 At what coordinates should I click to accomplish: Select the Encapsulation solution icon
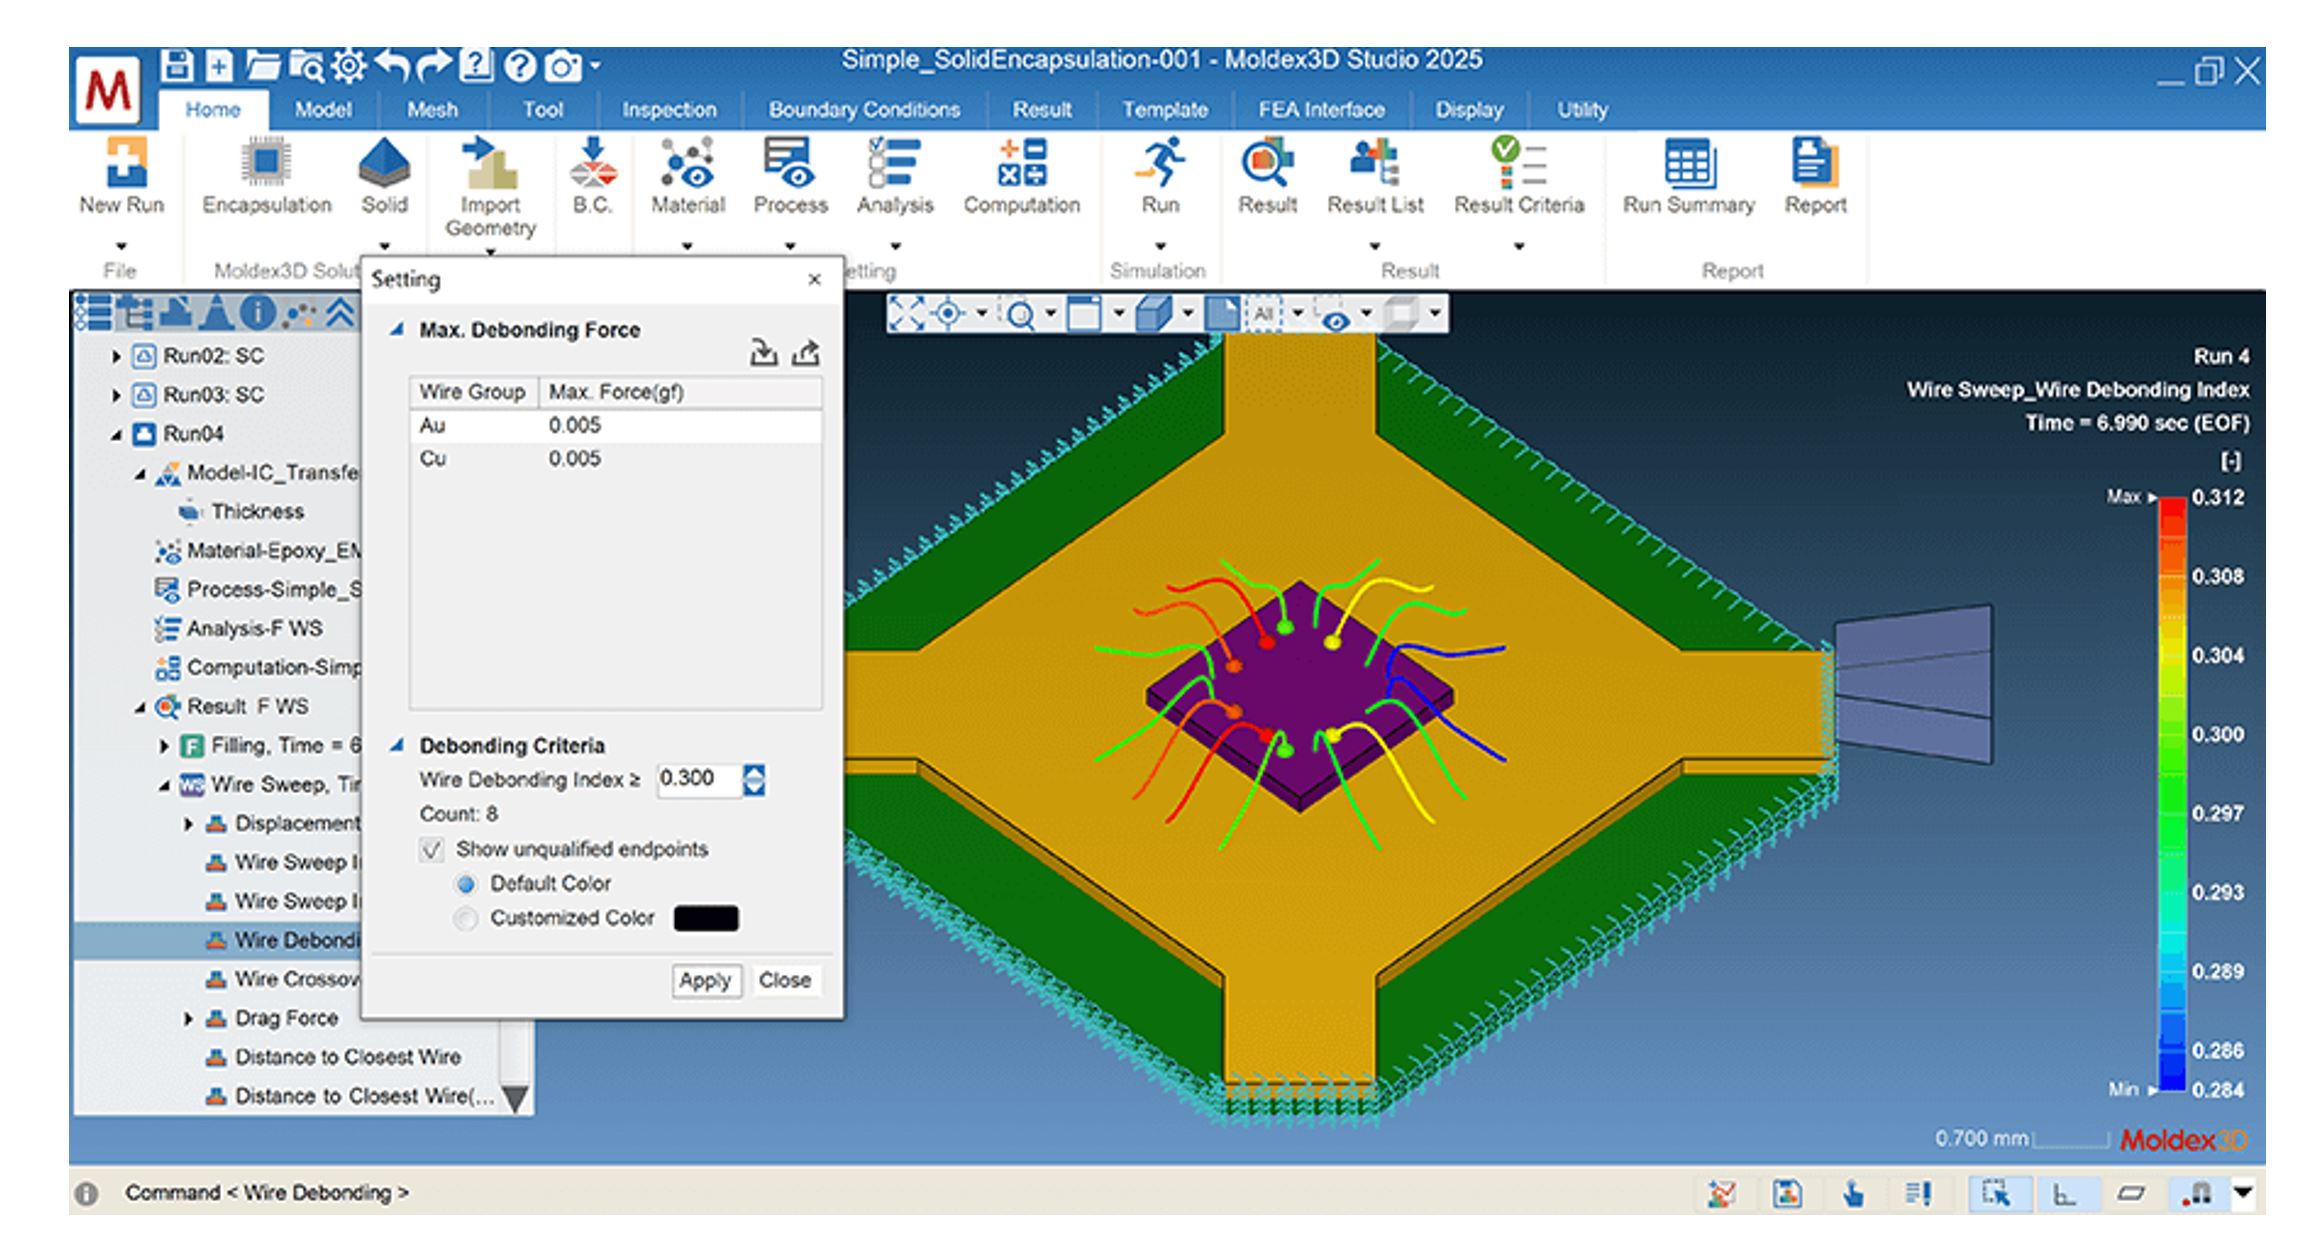266,177
